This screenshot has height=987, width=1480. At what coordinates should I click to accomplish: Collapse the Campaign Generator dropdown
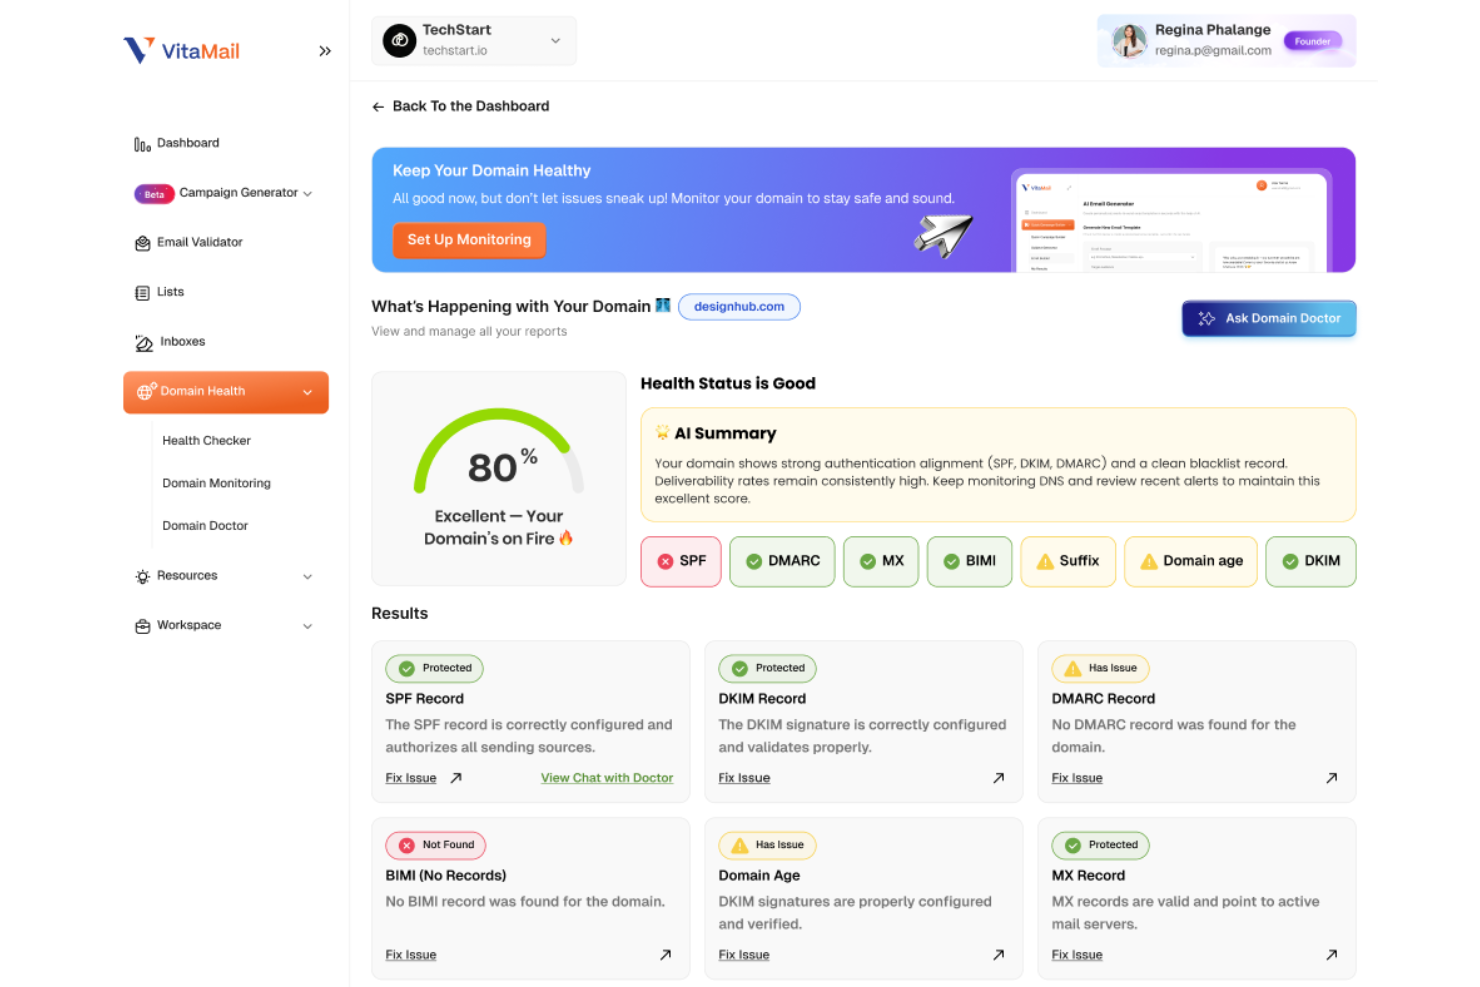(x=308, y=193)
